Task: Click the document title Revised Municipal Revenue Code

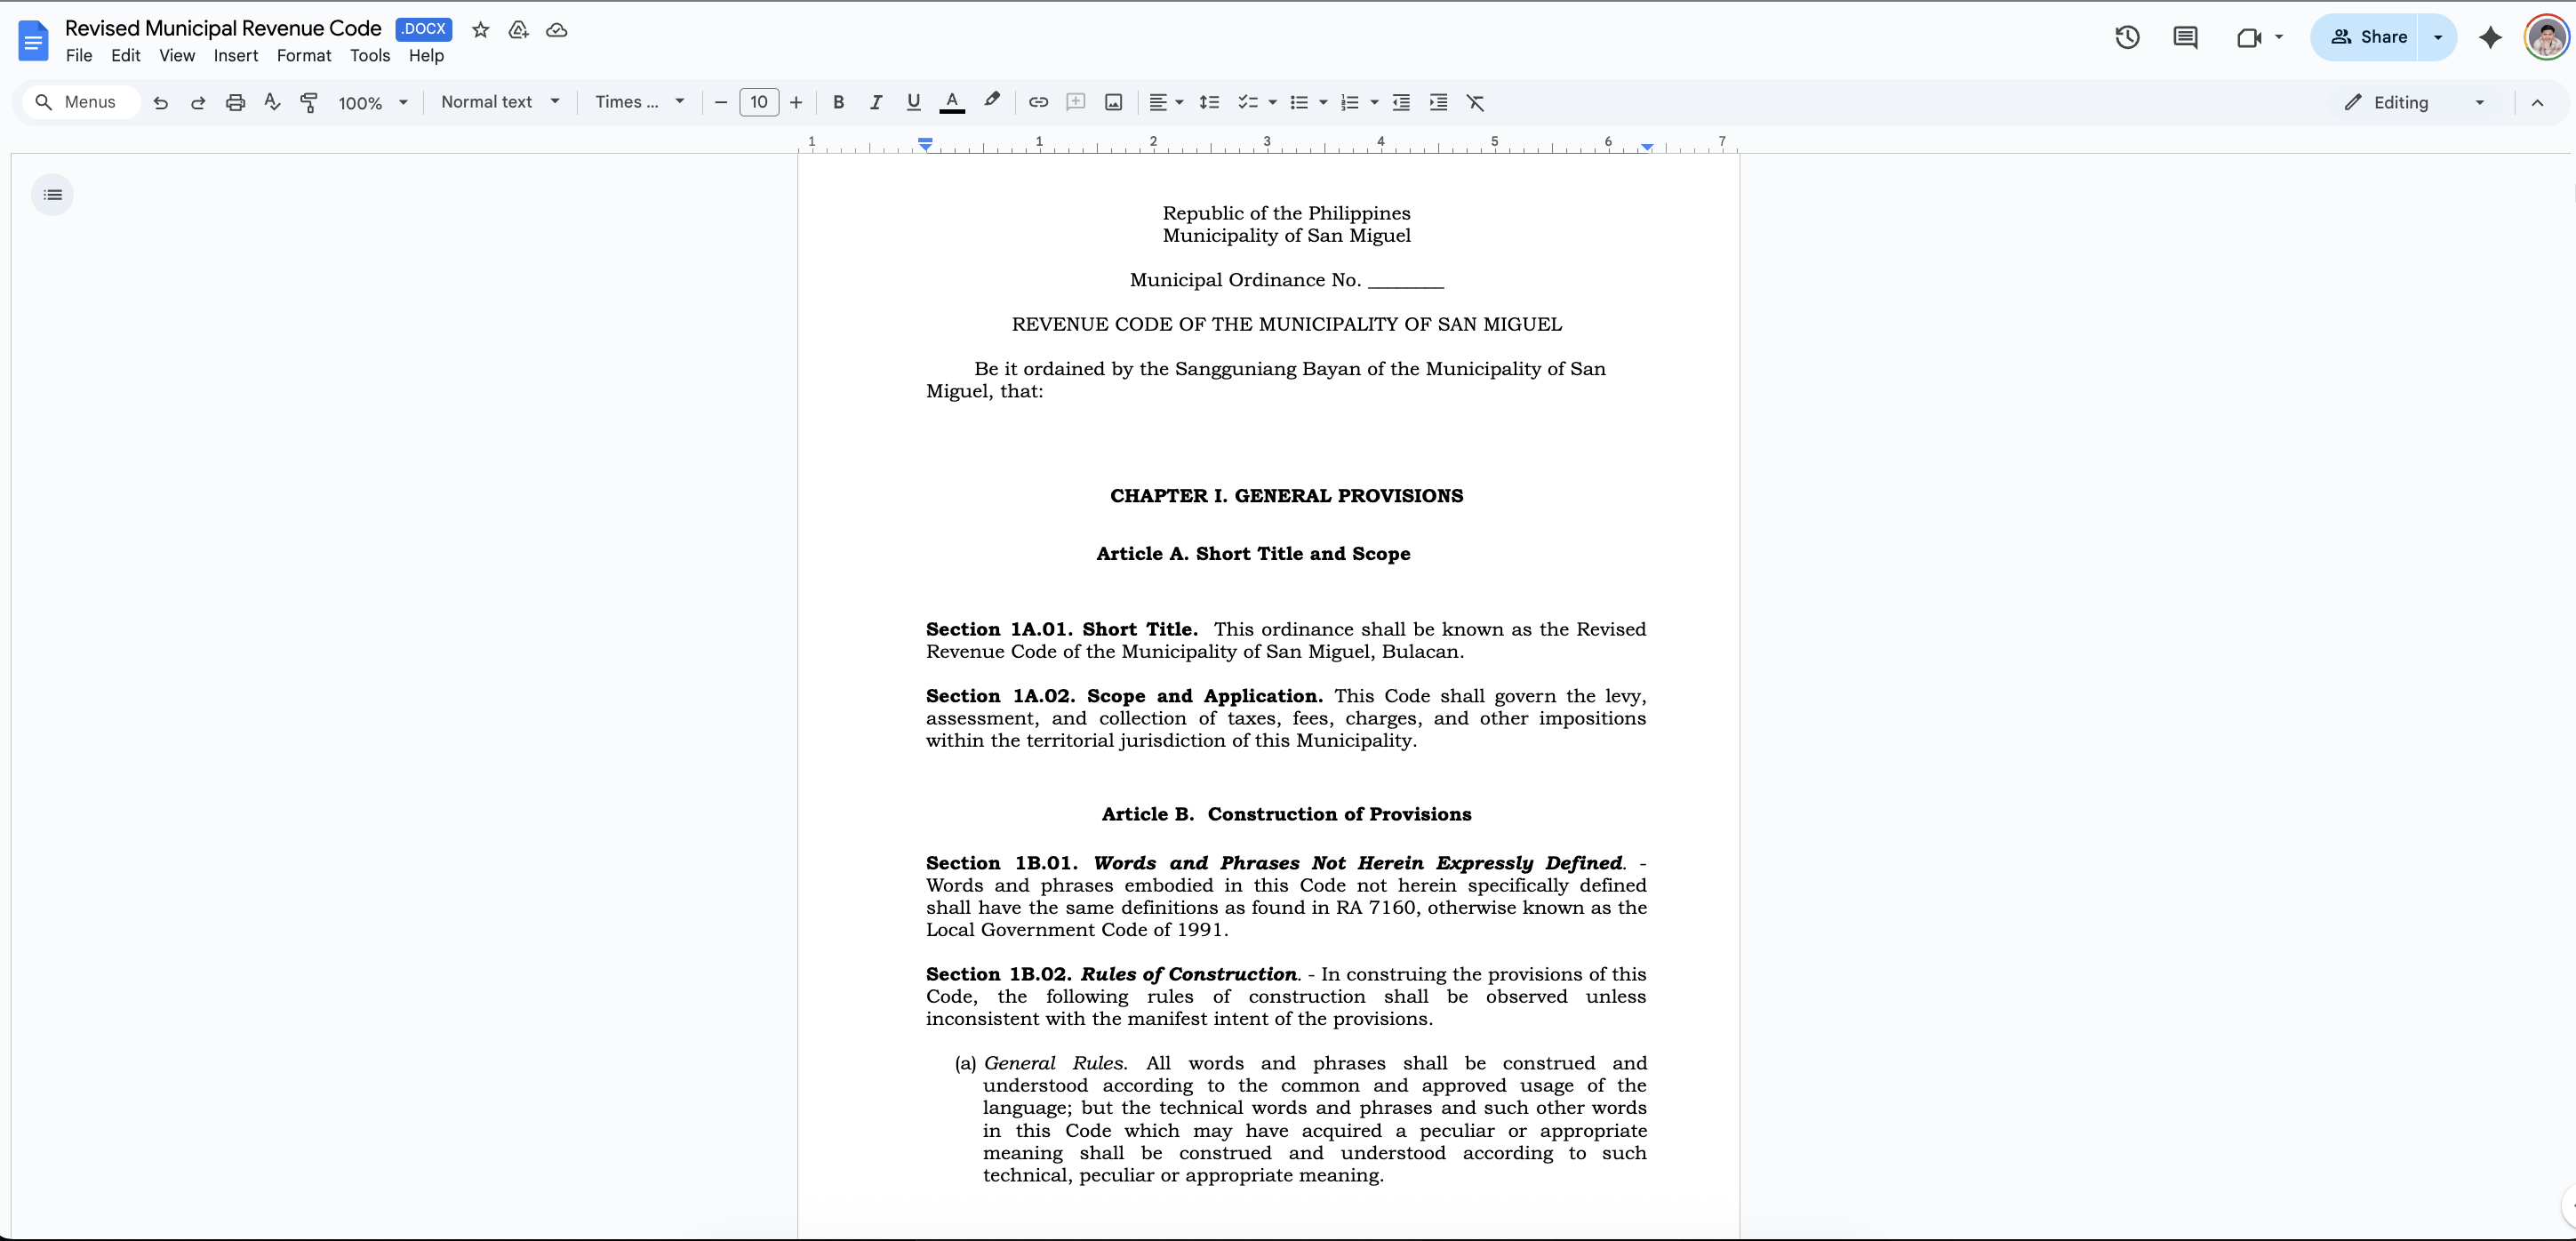Action: 223,28
